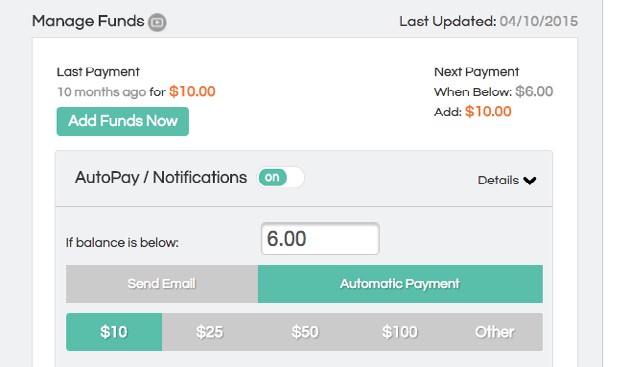Image resolution: width=630 pixels, height=367 pixels.
Task: Click the Last Updated date 04/10/2015
Action: click(x=539, y=21)
